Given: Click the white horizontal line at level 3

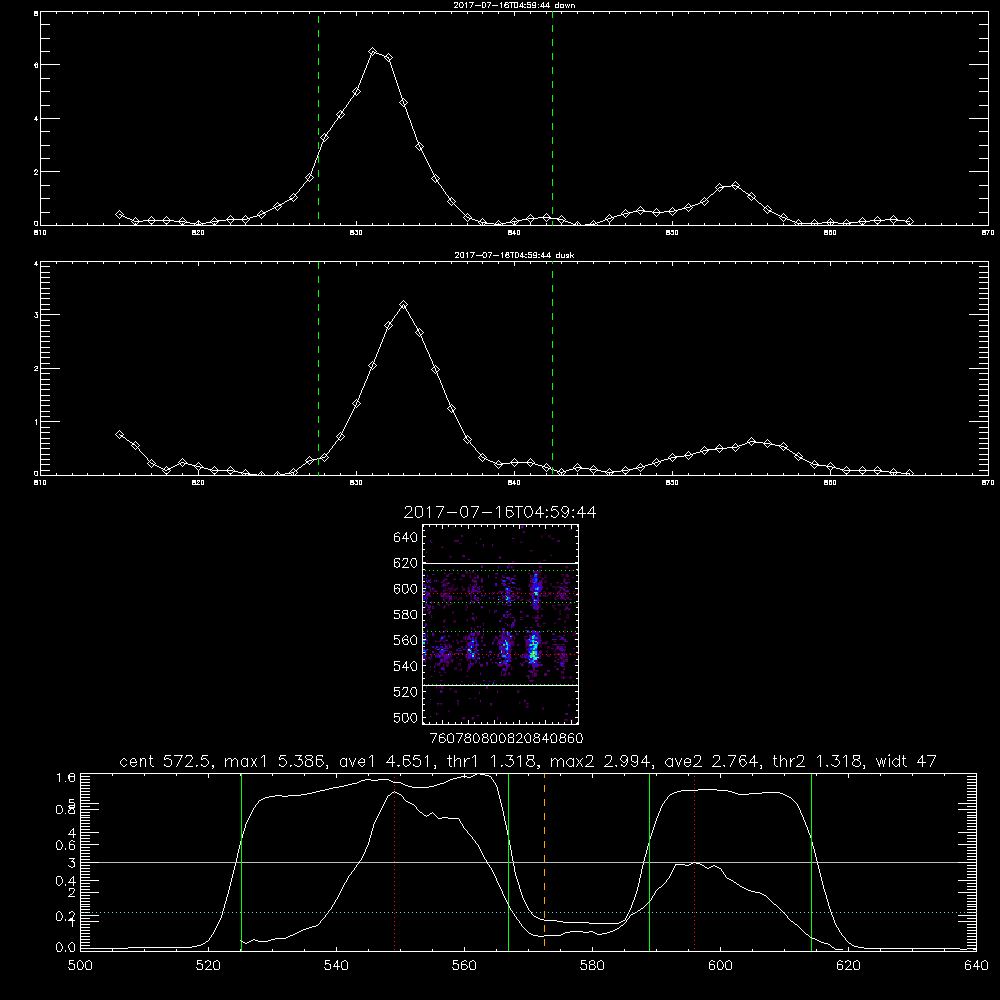Looking at the screenshot, I should point(528,862).
